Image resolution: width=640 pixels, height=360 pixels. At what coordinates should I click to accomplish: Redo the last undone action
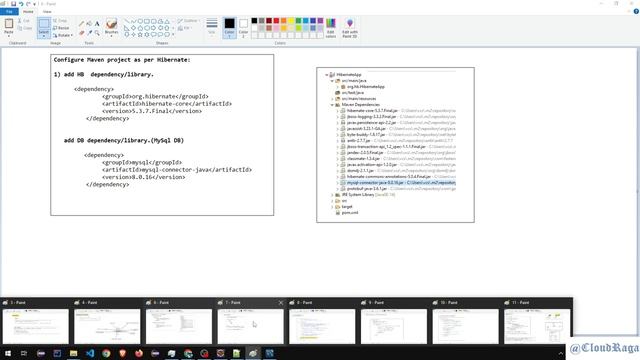28,4
